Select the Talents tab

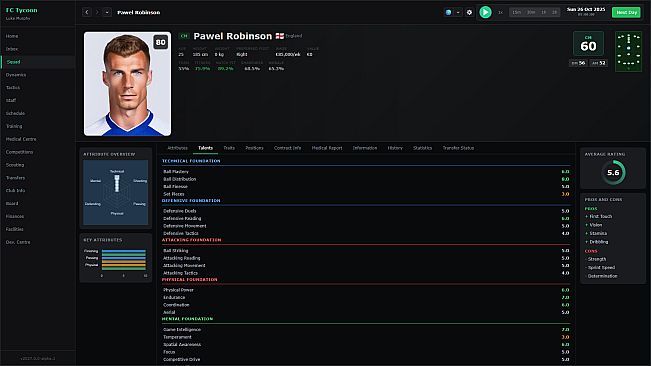[x=205, y=148]
